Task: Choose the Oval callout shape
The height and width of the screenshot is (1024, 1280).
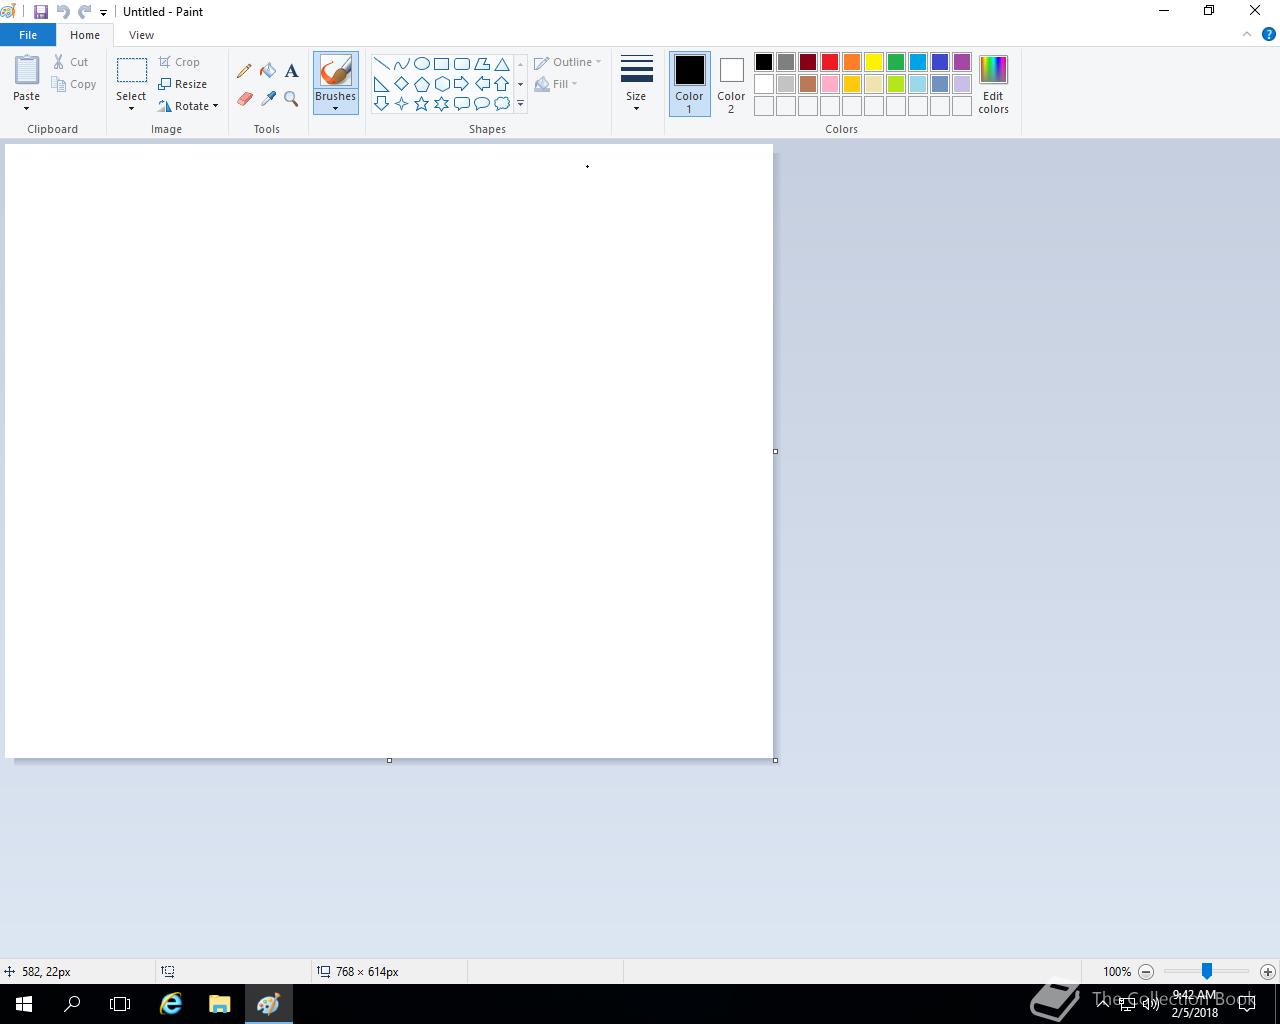Action: pos(481,103)
